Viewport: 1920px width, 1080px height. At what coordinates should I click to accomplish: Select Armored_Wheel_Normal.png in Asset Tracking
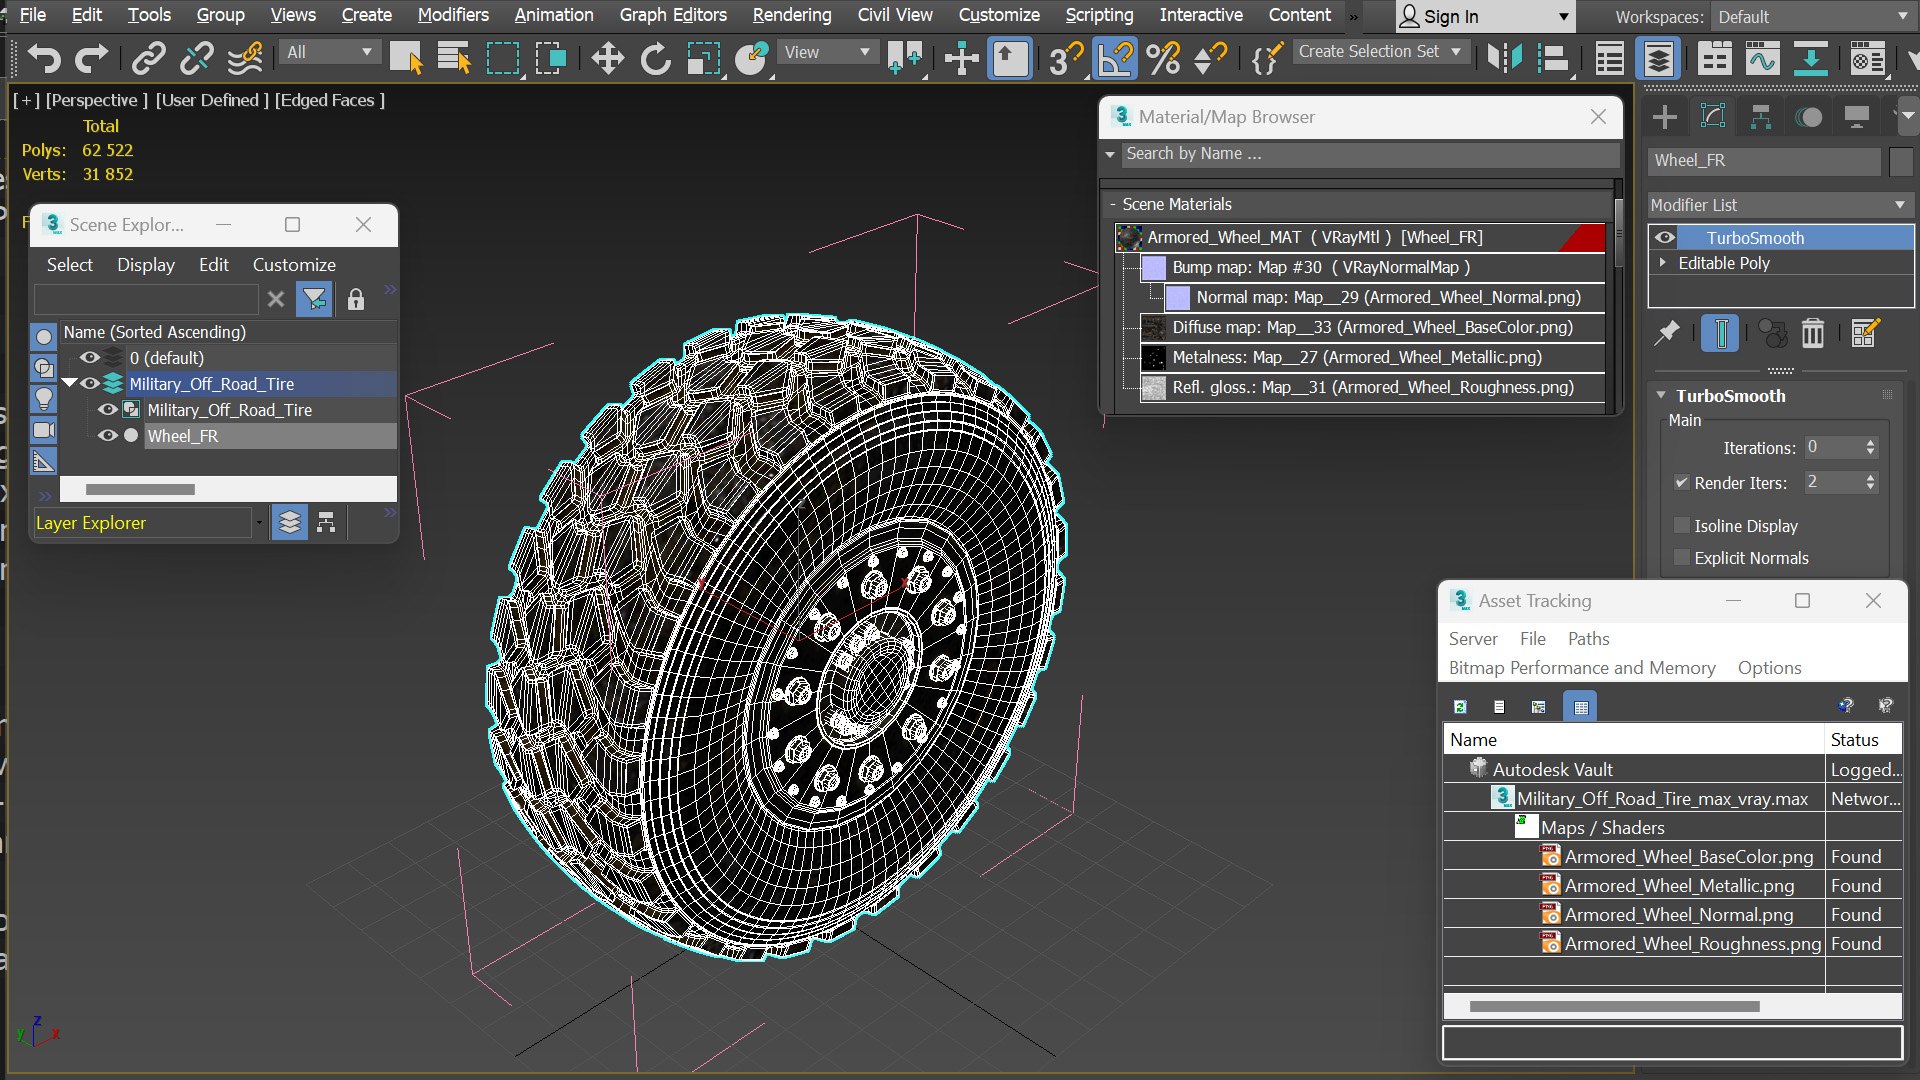coord(1678,914)
